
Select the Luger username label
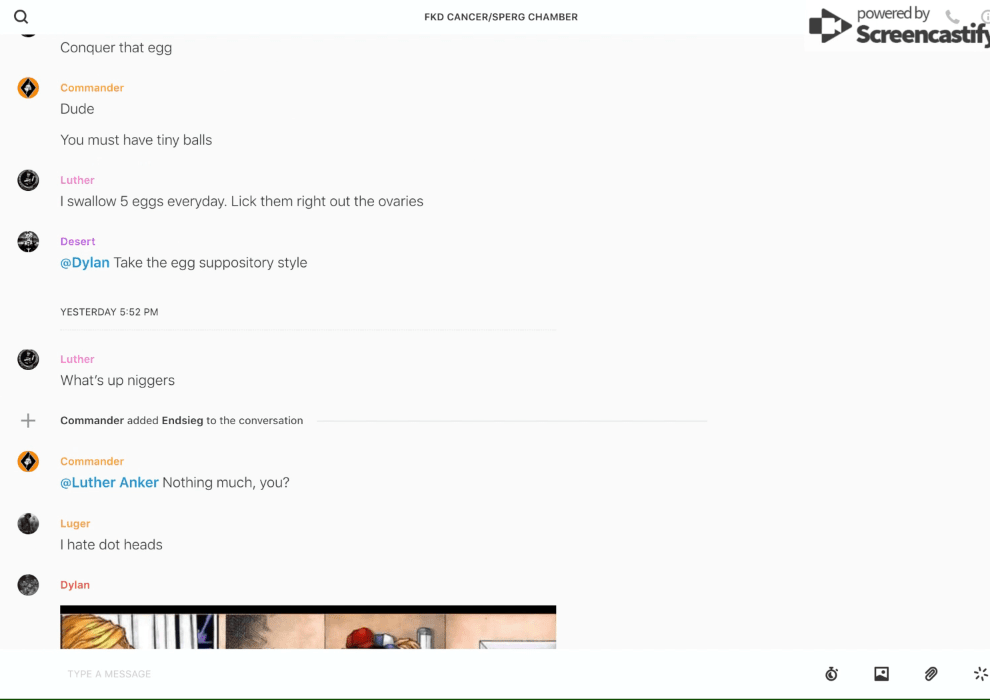(x=75, y=523)
